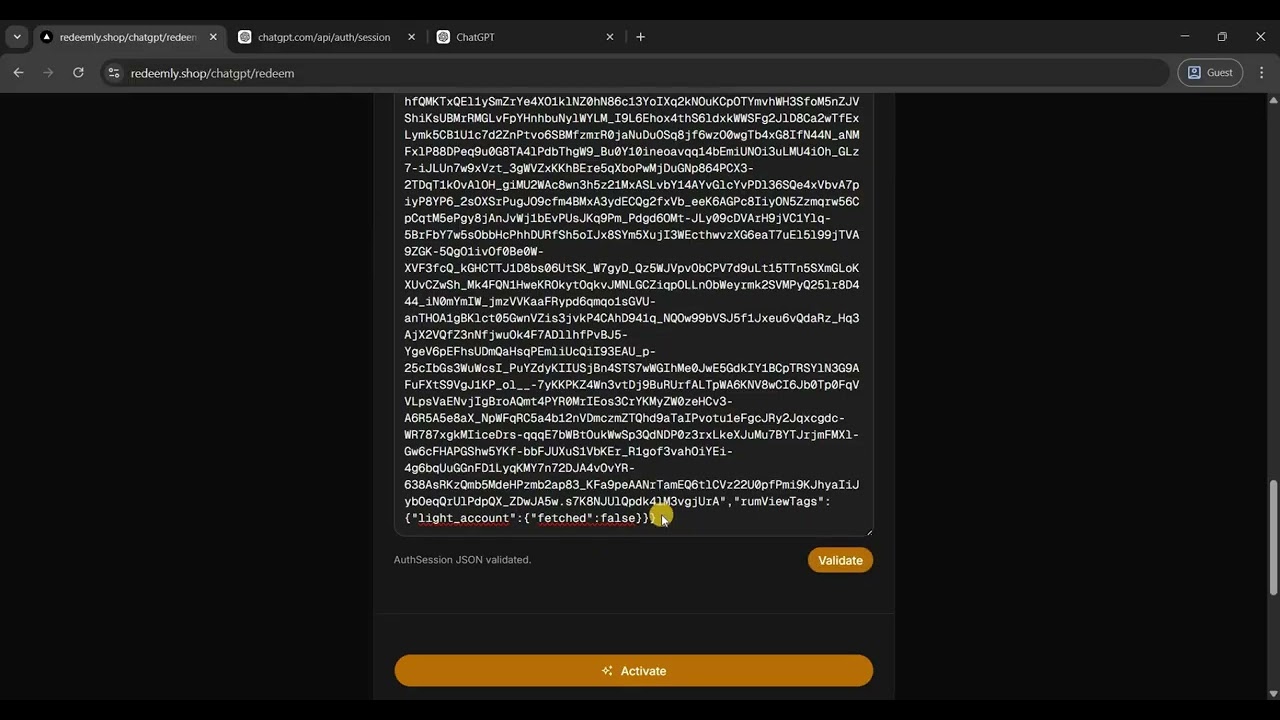This screenshot has width=1280, height=720.
Task: Close the redeemly.shop tab
Action: [213, 37]
